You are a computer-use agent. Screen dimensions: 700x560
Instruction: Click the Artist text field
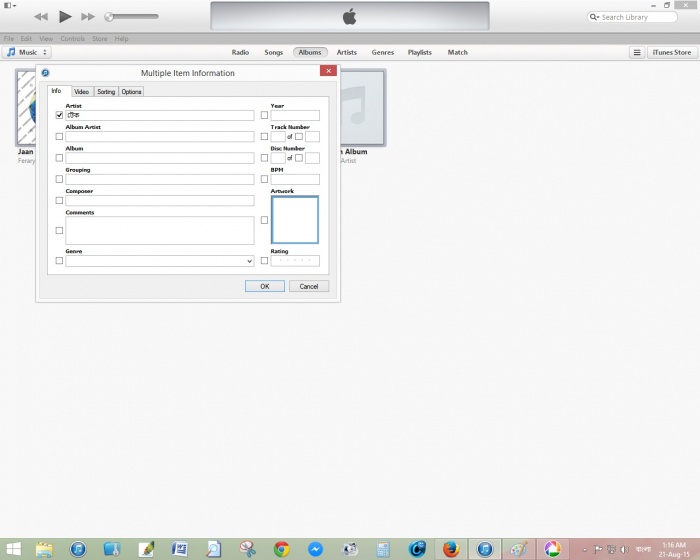point(160,115)
